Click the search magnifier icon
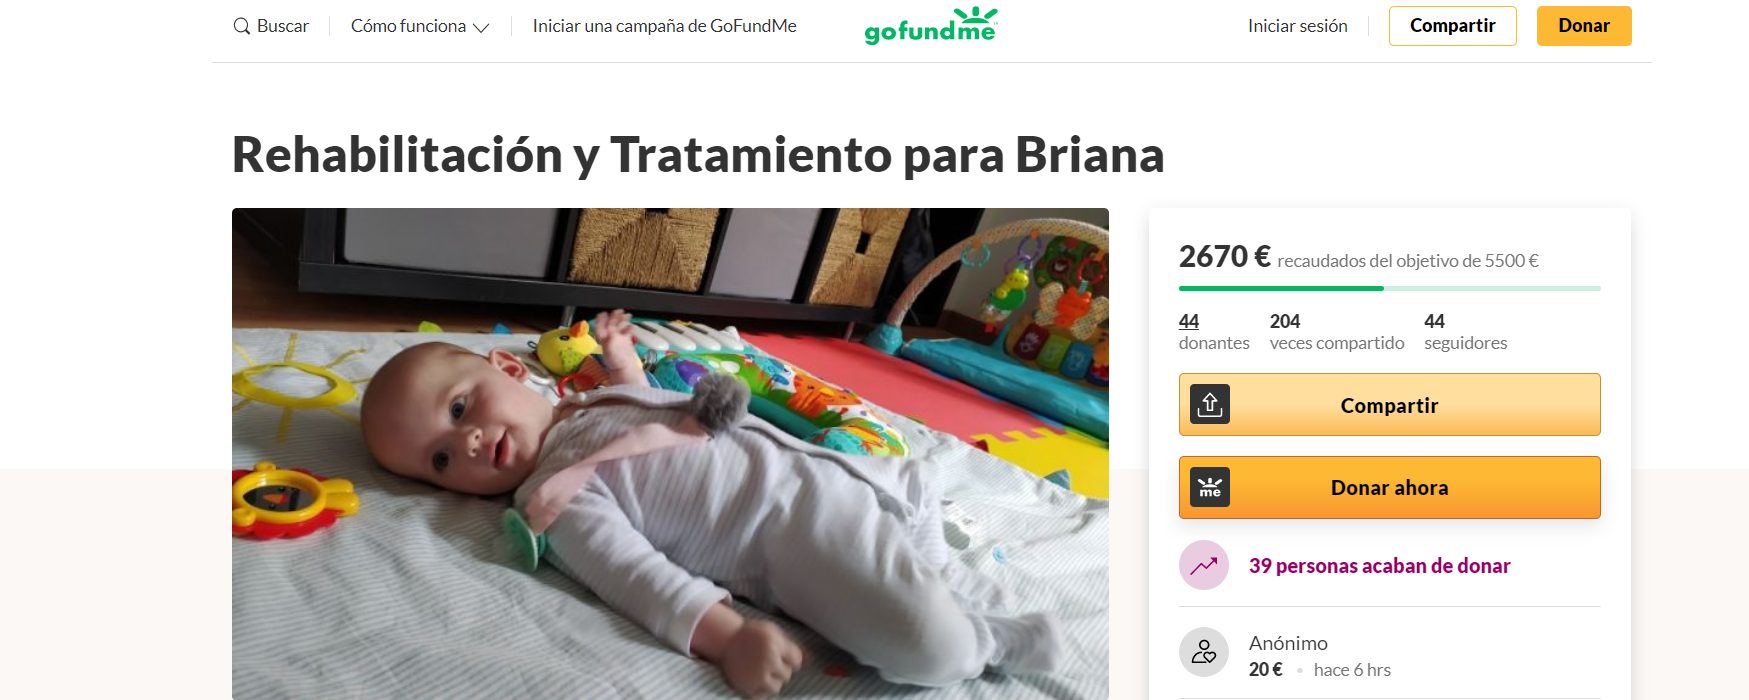Viewport: 1749px width, 700px height. point(241,26)
